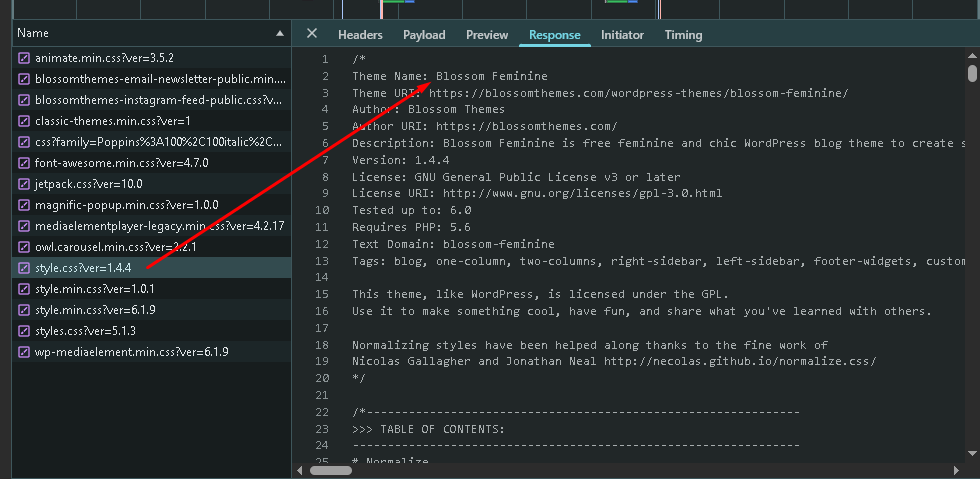Select blossomthemes-email-newsletter-public.min request
Viewport: 980px width, 479px height.
pyautogui.click(x=151, y=79)
